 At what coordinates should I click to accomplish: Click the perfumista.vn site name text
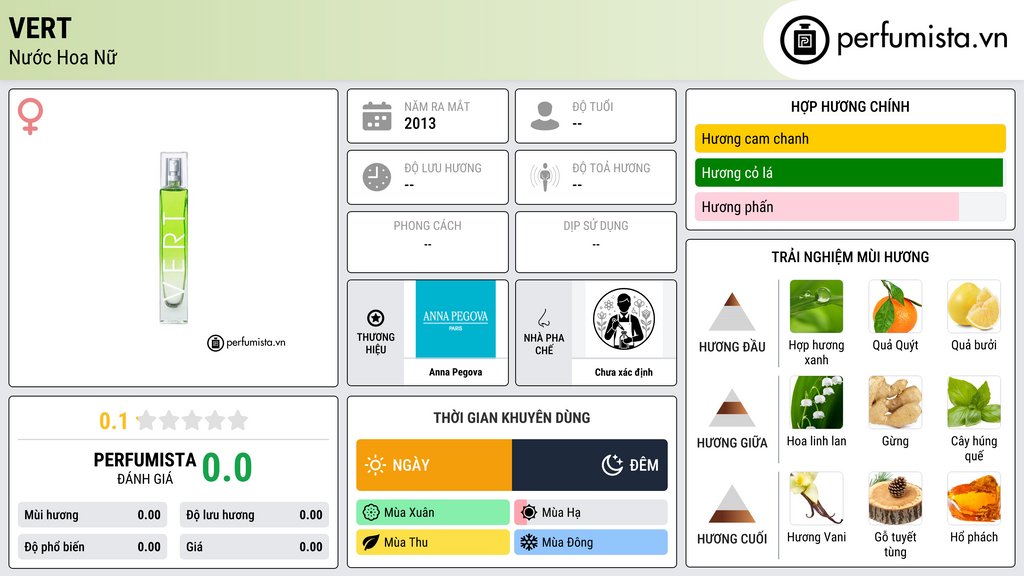coord(922,38)
